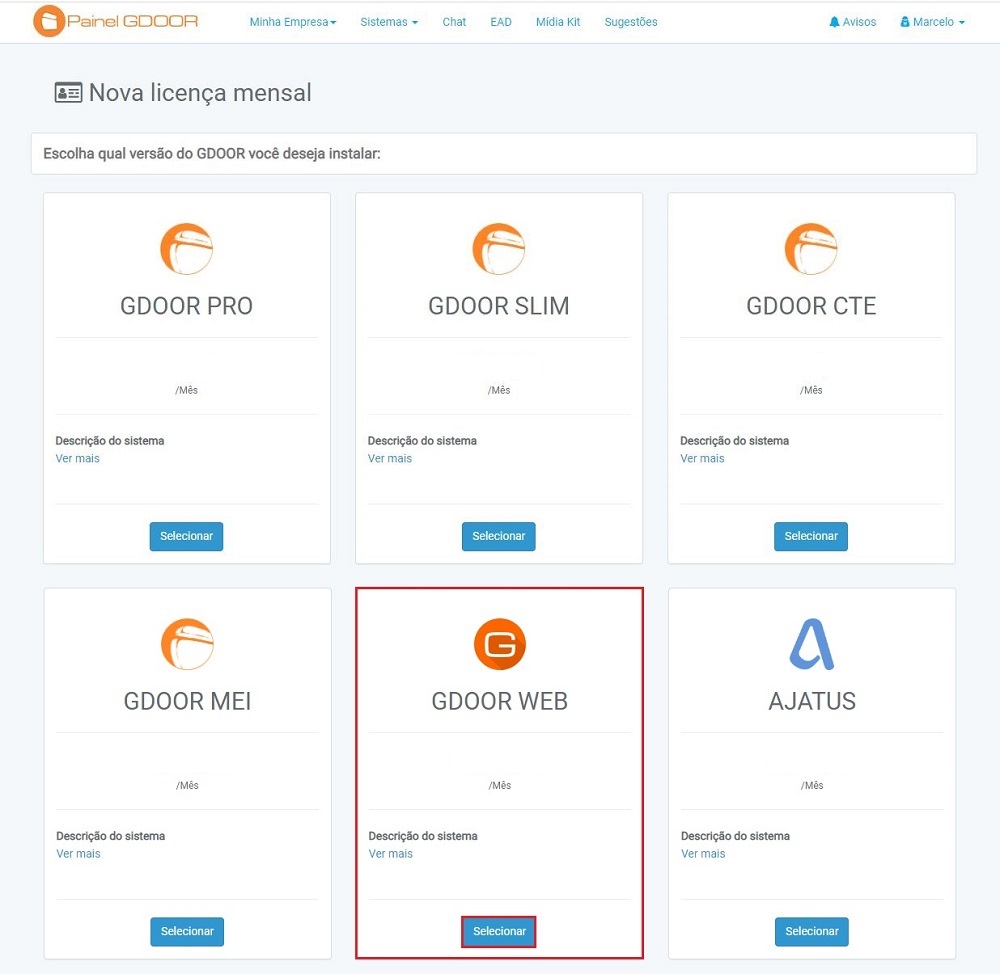This screenshot has width=1000, height=974.
Task: Select the GDOOR MEI license
Action: point(187,932)
